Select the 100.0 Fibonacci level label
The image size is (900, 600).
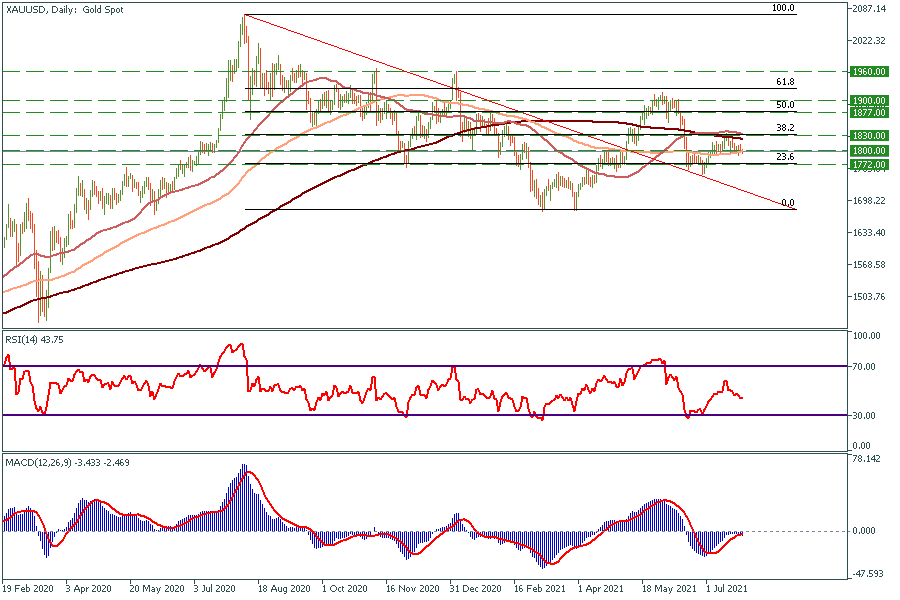(x=783, y=8)
